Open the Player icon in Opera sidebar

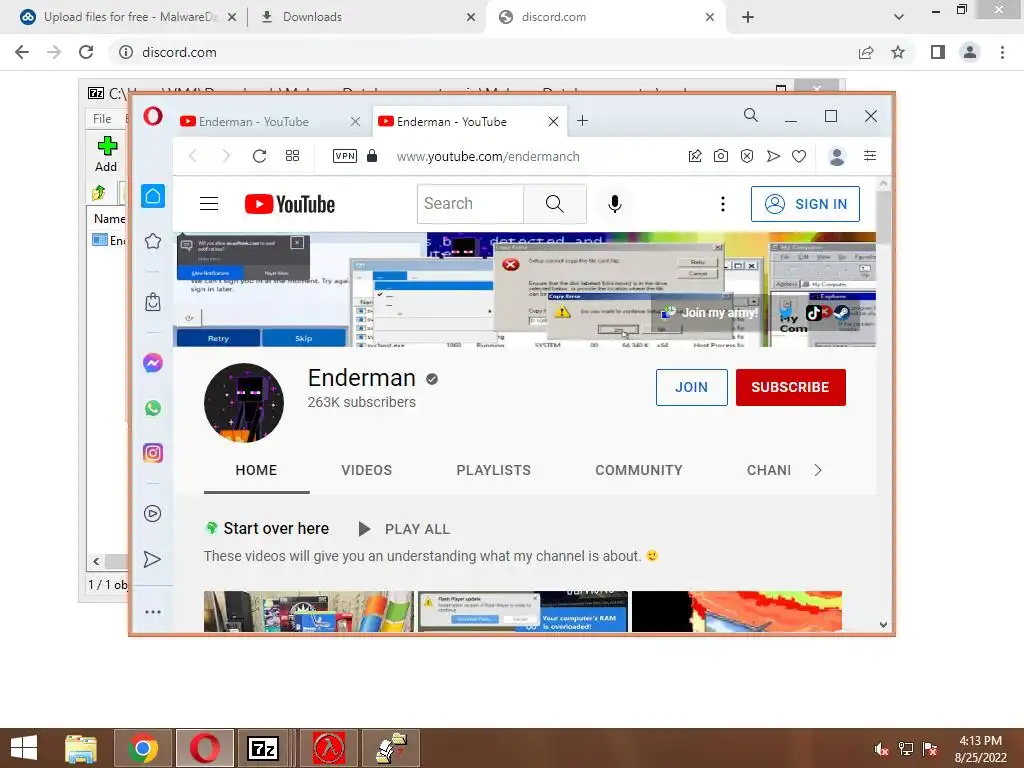click(x=152, y=513)
